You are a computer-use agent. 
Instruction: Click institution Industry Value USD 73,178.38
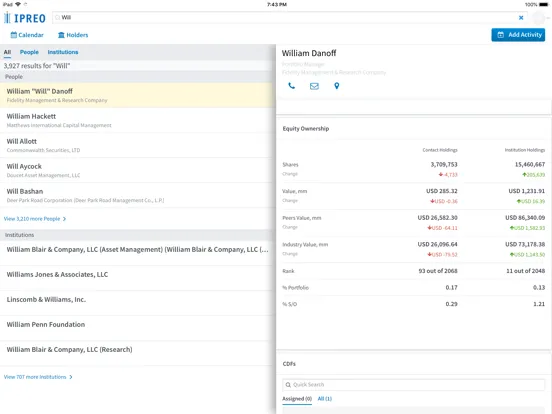(525, 244)
